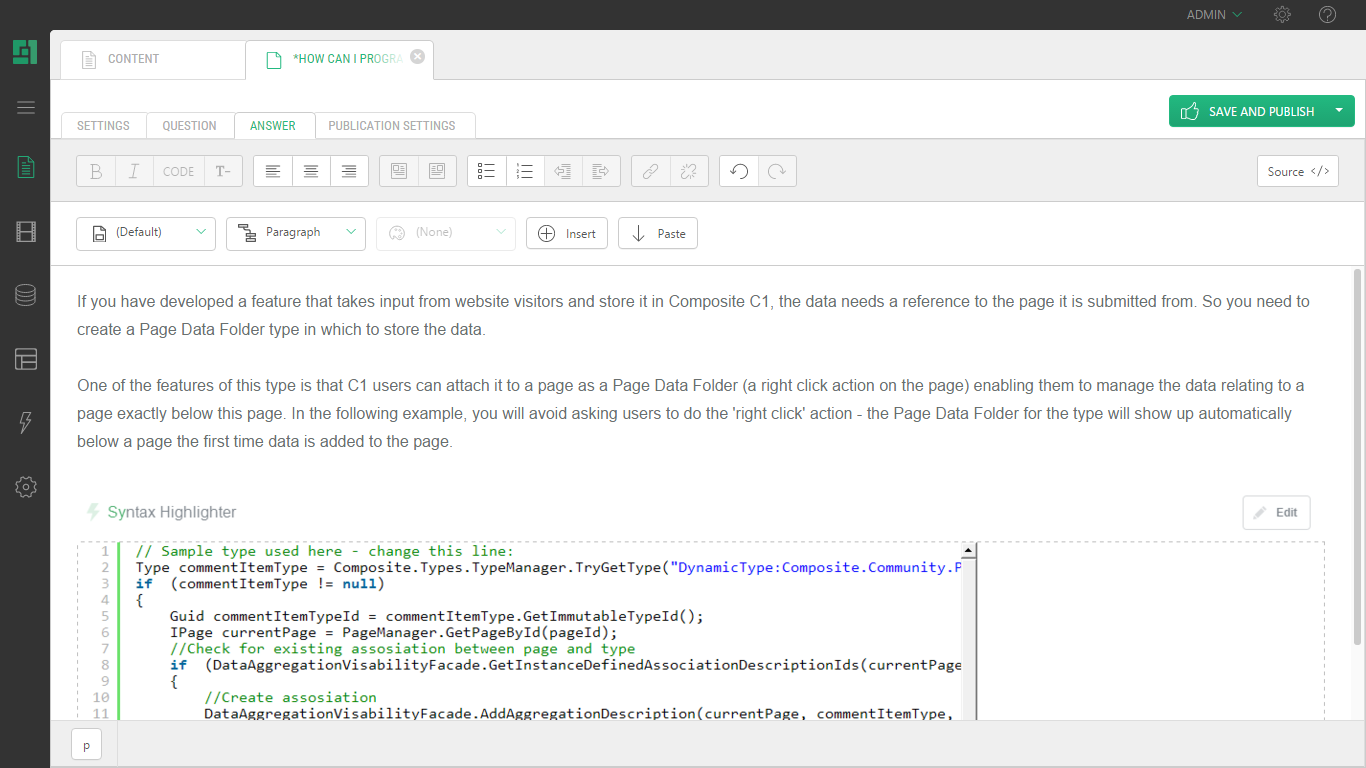
Task: Click the Syntax Highlighter Edit button
Action: pyautogui.click(x=1276, y=512)
